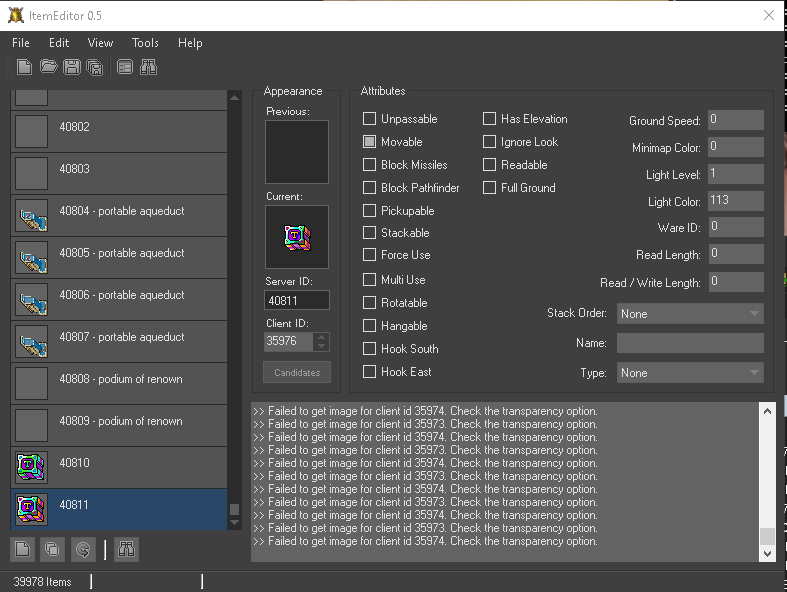Image resolution: width=787 pixels, height=592 pixels.
Task: Select row 40807 - portable aqueduct
Action: [119, 341]
